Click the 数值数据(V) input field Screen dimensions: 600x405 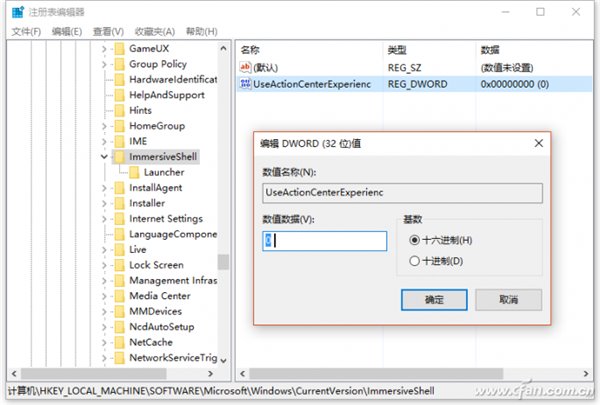click(x=324, y=241)
